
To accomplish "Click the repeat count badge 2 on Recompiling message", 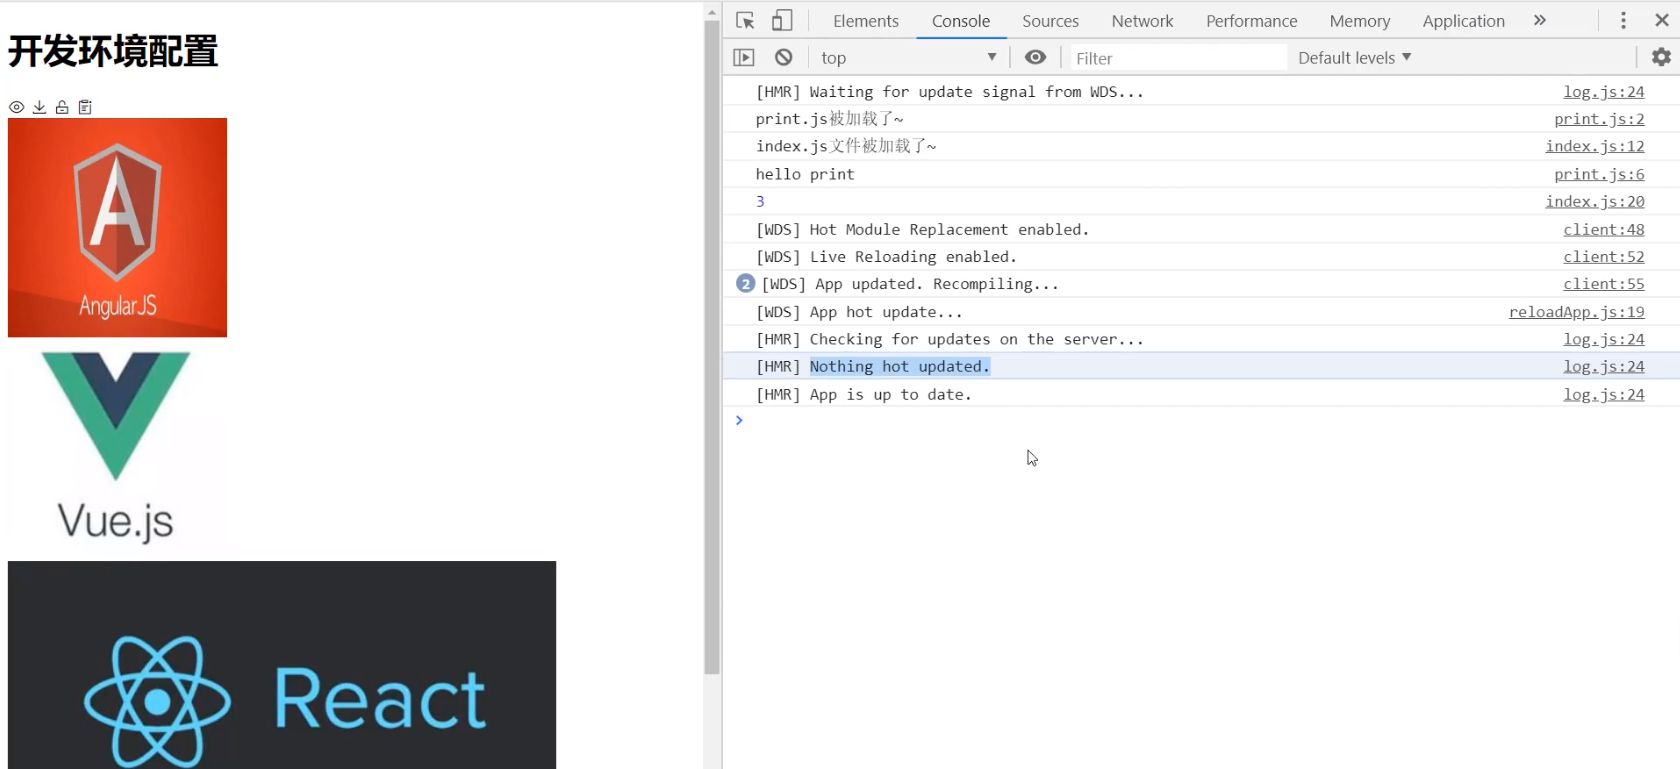I will point(745,284).
